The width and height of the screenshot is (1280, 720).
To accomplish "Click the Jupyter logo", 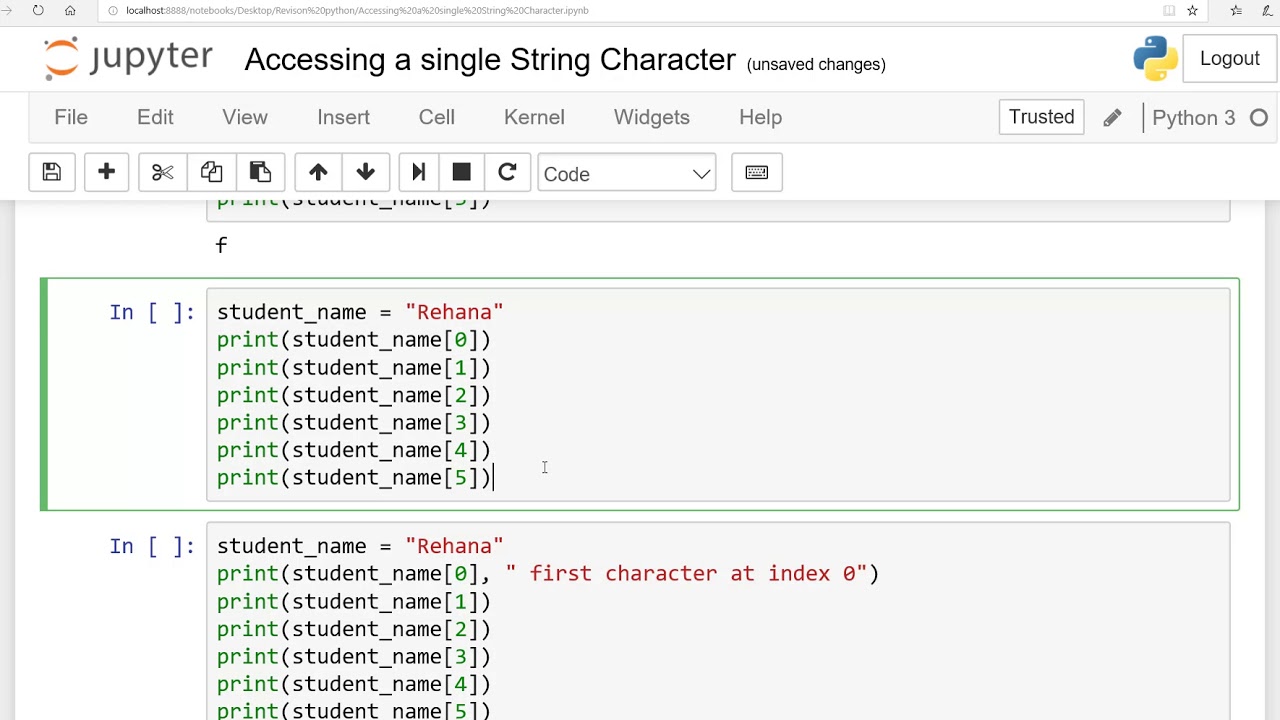I will click(x=128, y=59).
